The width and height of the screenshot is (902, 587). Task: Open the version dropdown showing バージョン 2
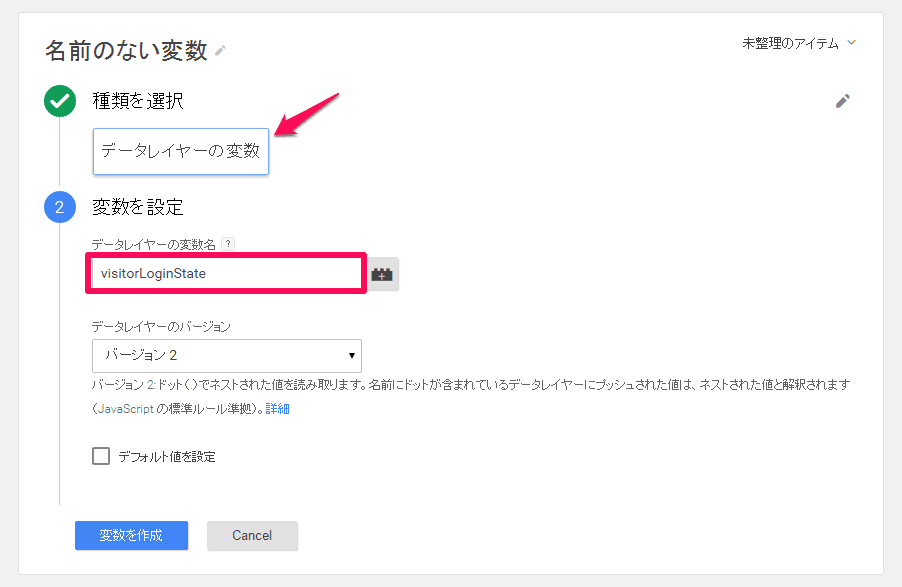226,356
